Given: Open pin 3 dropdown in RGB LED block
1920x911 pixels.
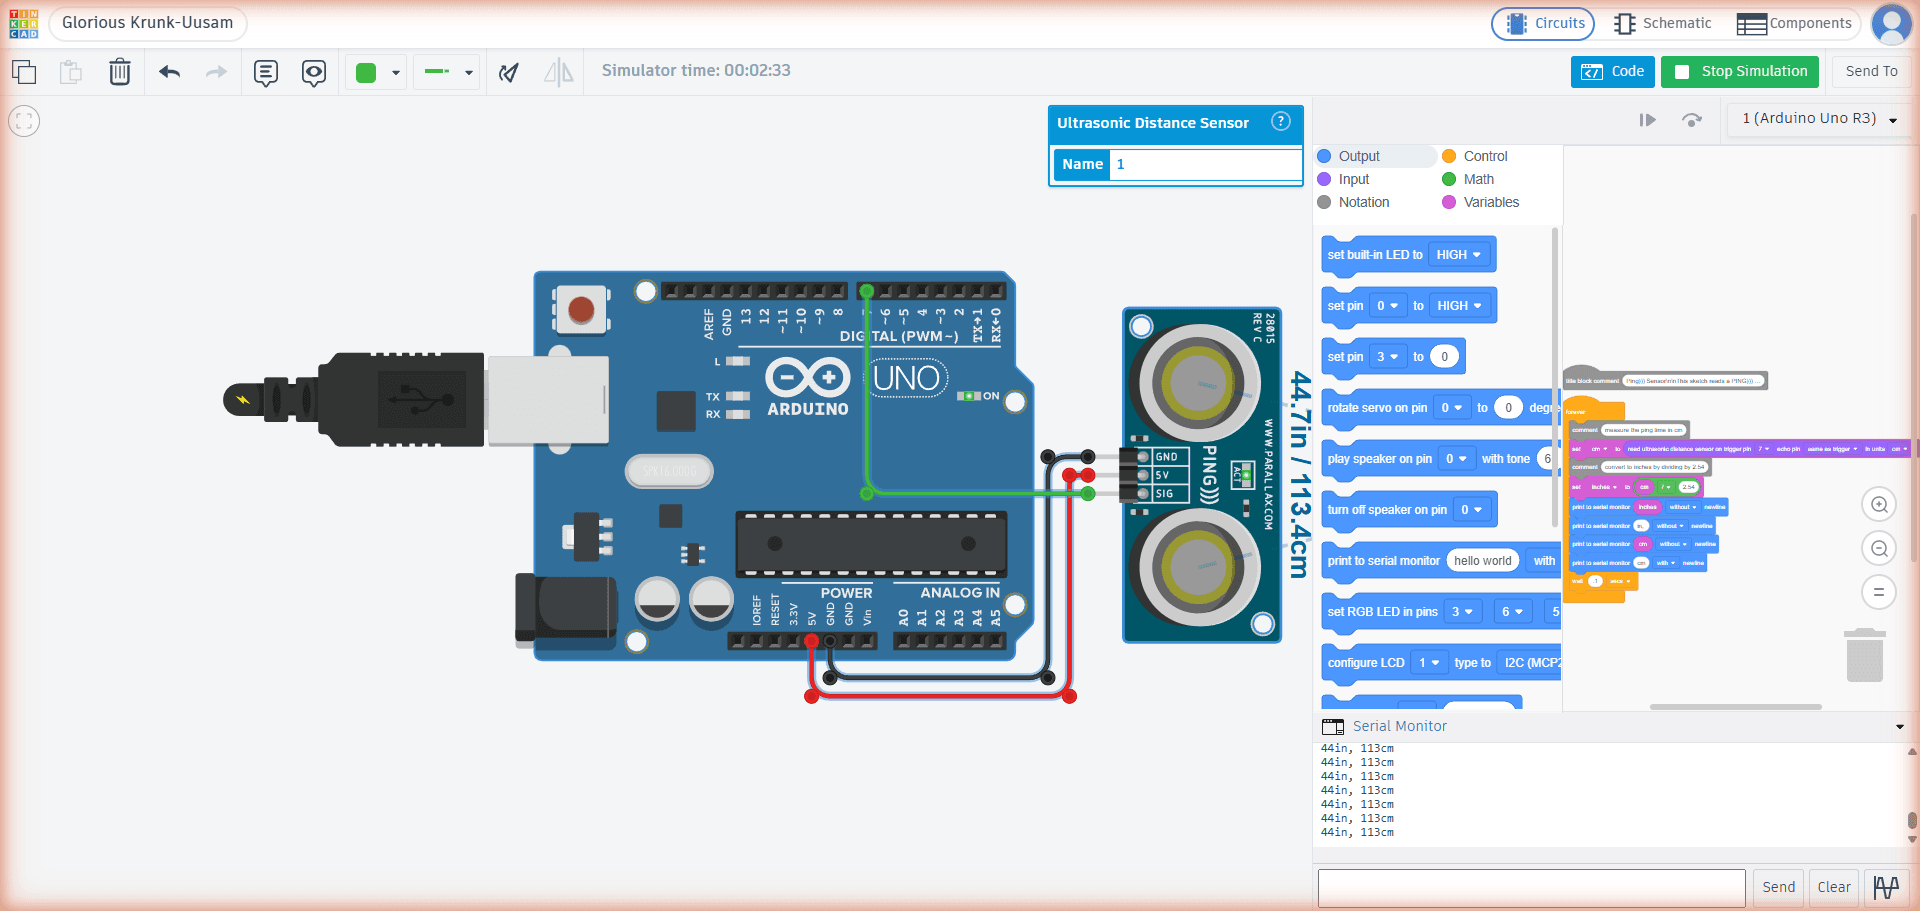Looking at the screenshot, I should click(1461, 612).
